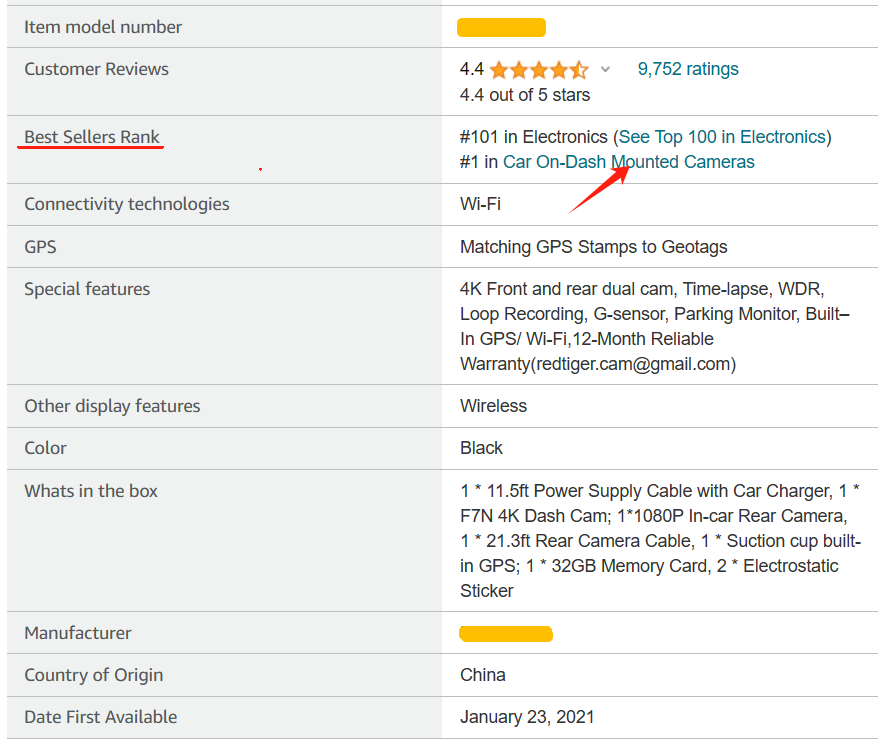The width and height of the screenshot is (885, 745).
Task: Open Car On-Dash Mounted Cameras category
Action: (x=629, y=162)
